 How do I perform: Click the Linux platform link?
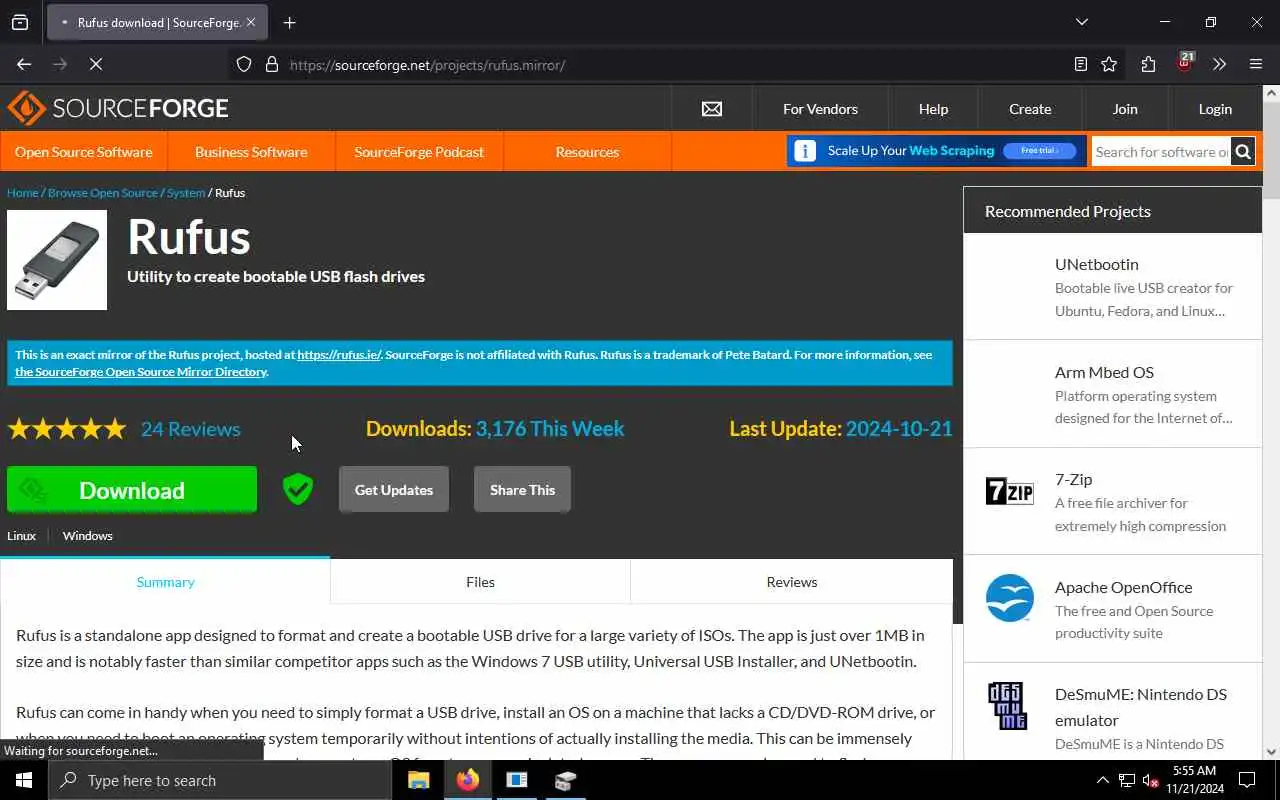pos(21,535)
